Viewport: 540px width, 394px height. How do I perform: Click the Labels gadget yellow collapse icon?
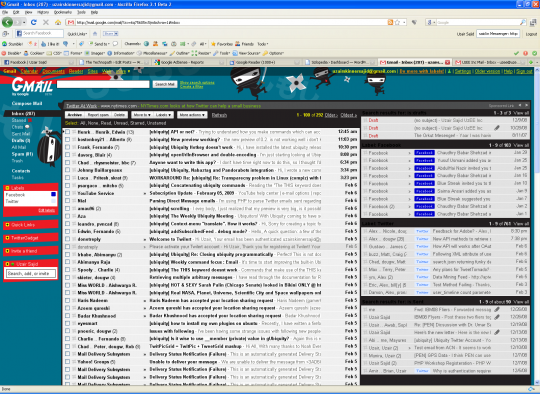[7, 188]
